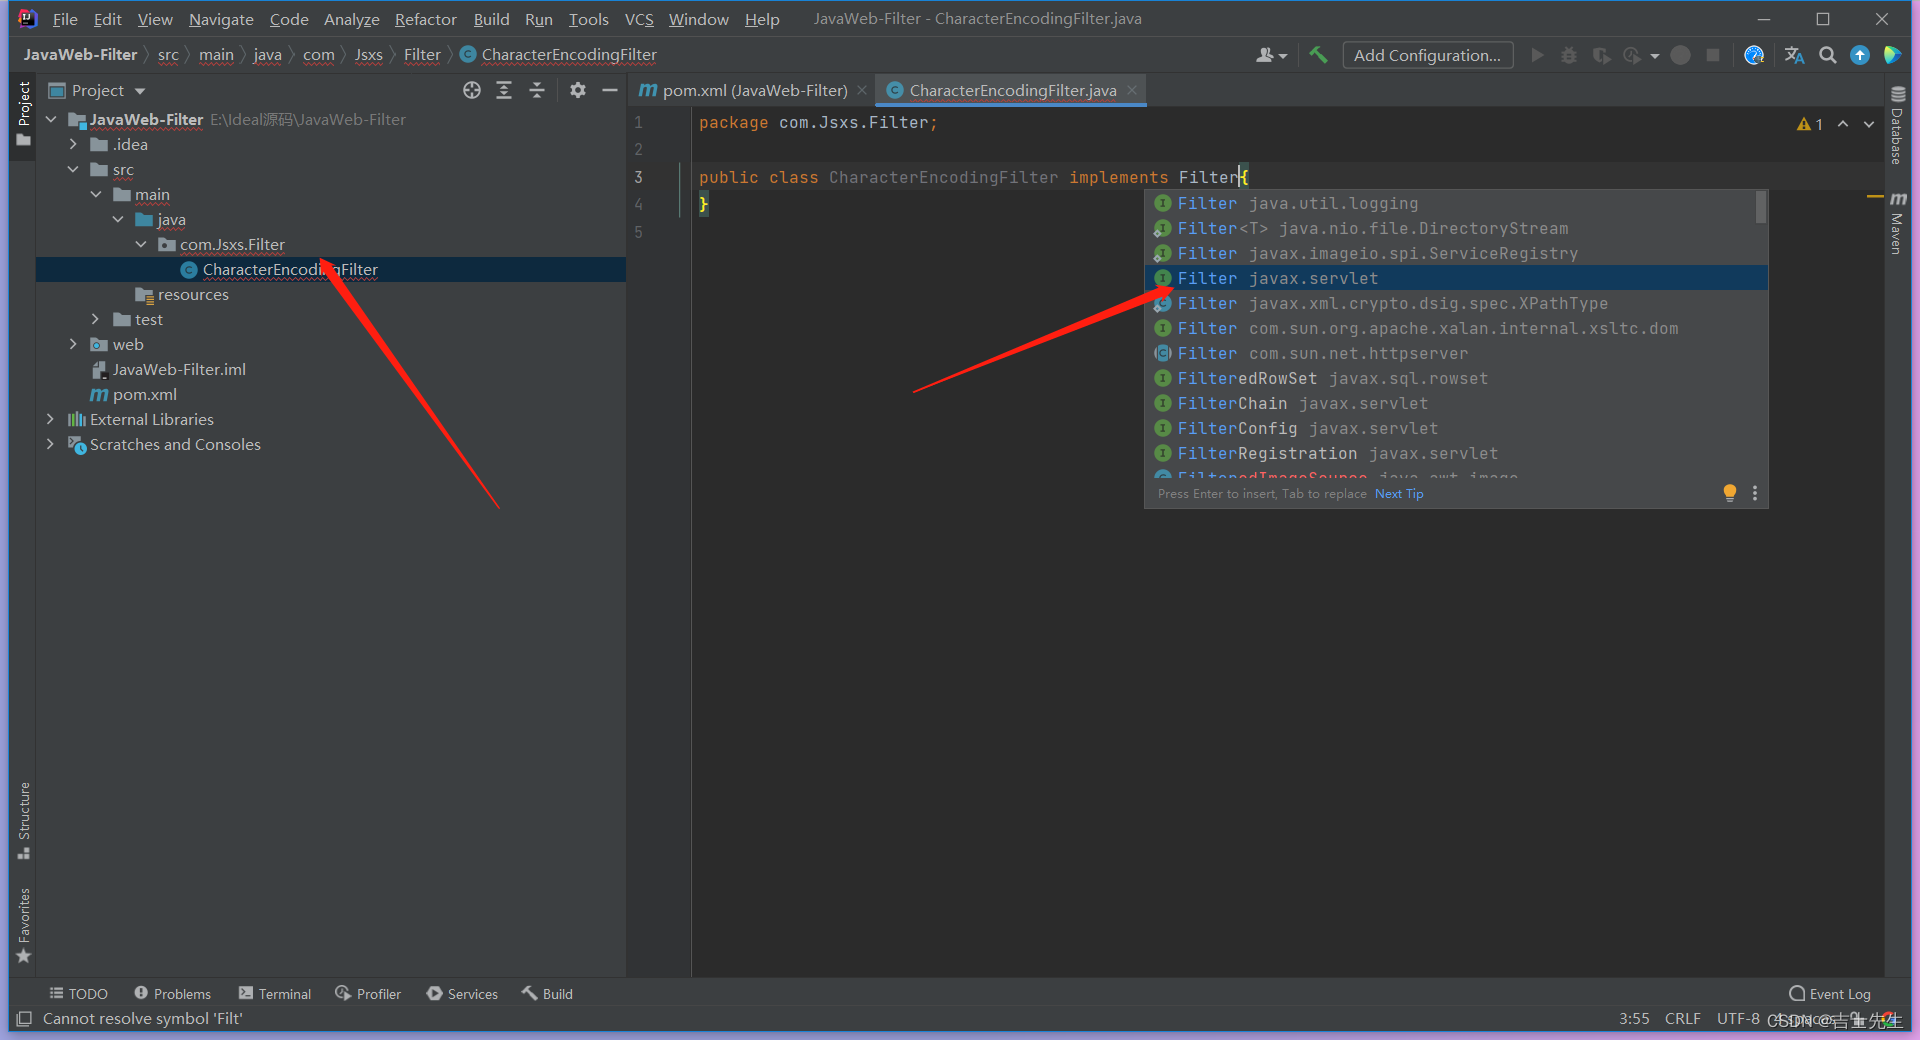Expand External Libraries node

coord(51,420)
